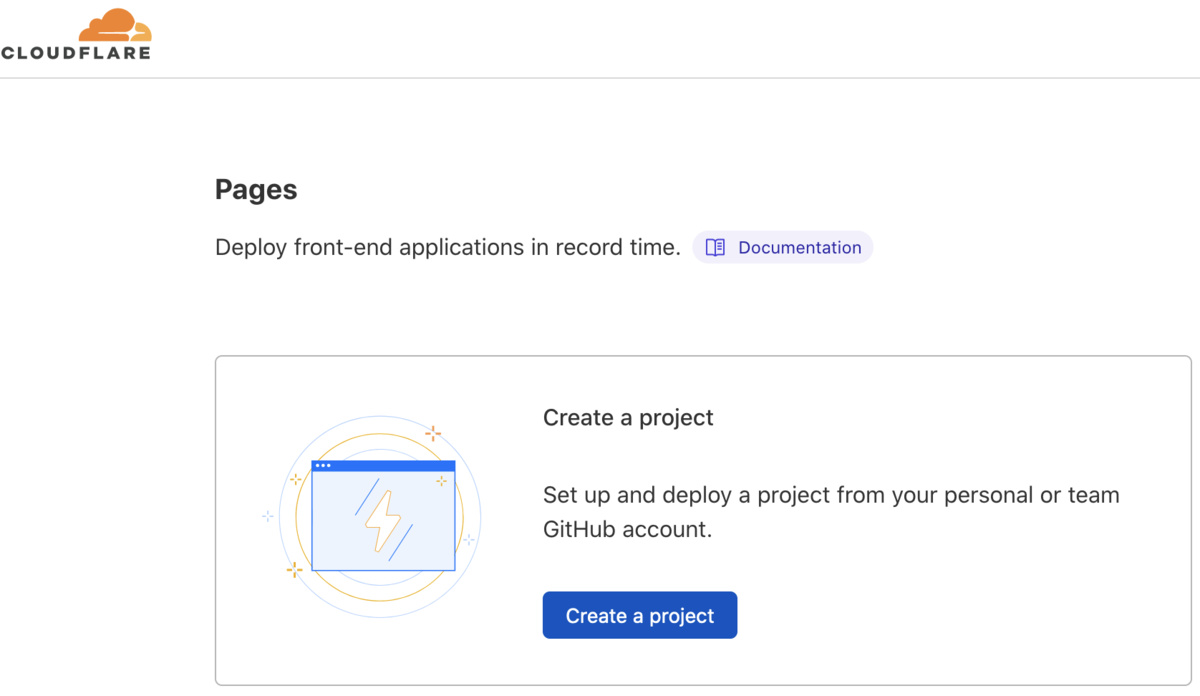Click the 'GitHub account.' text in the card
The image size is (1200, 696).
point(627,529)
